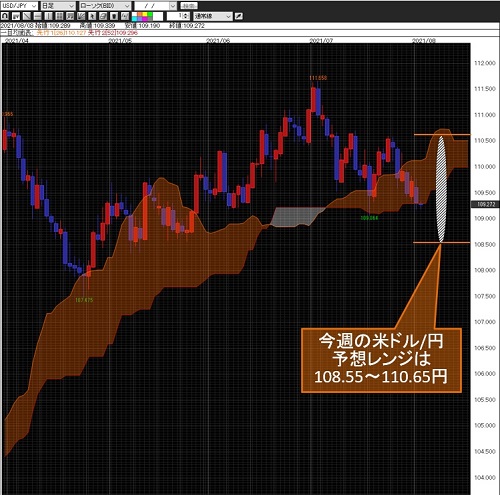
Task: Open the USD/JPY currency pair dropdown
Action: (19, 6)
